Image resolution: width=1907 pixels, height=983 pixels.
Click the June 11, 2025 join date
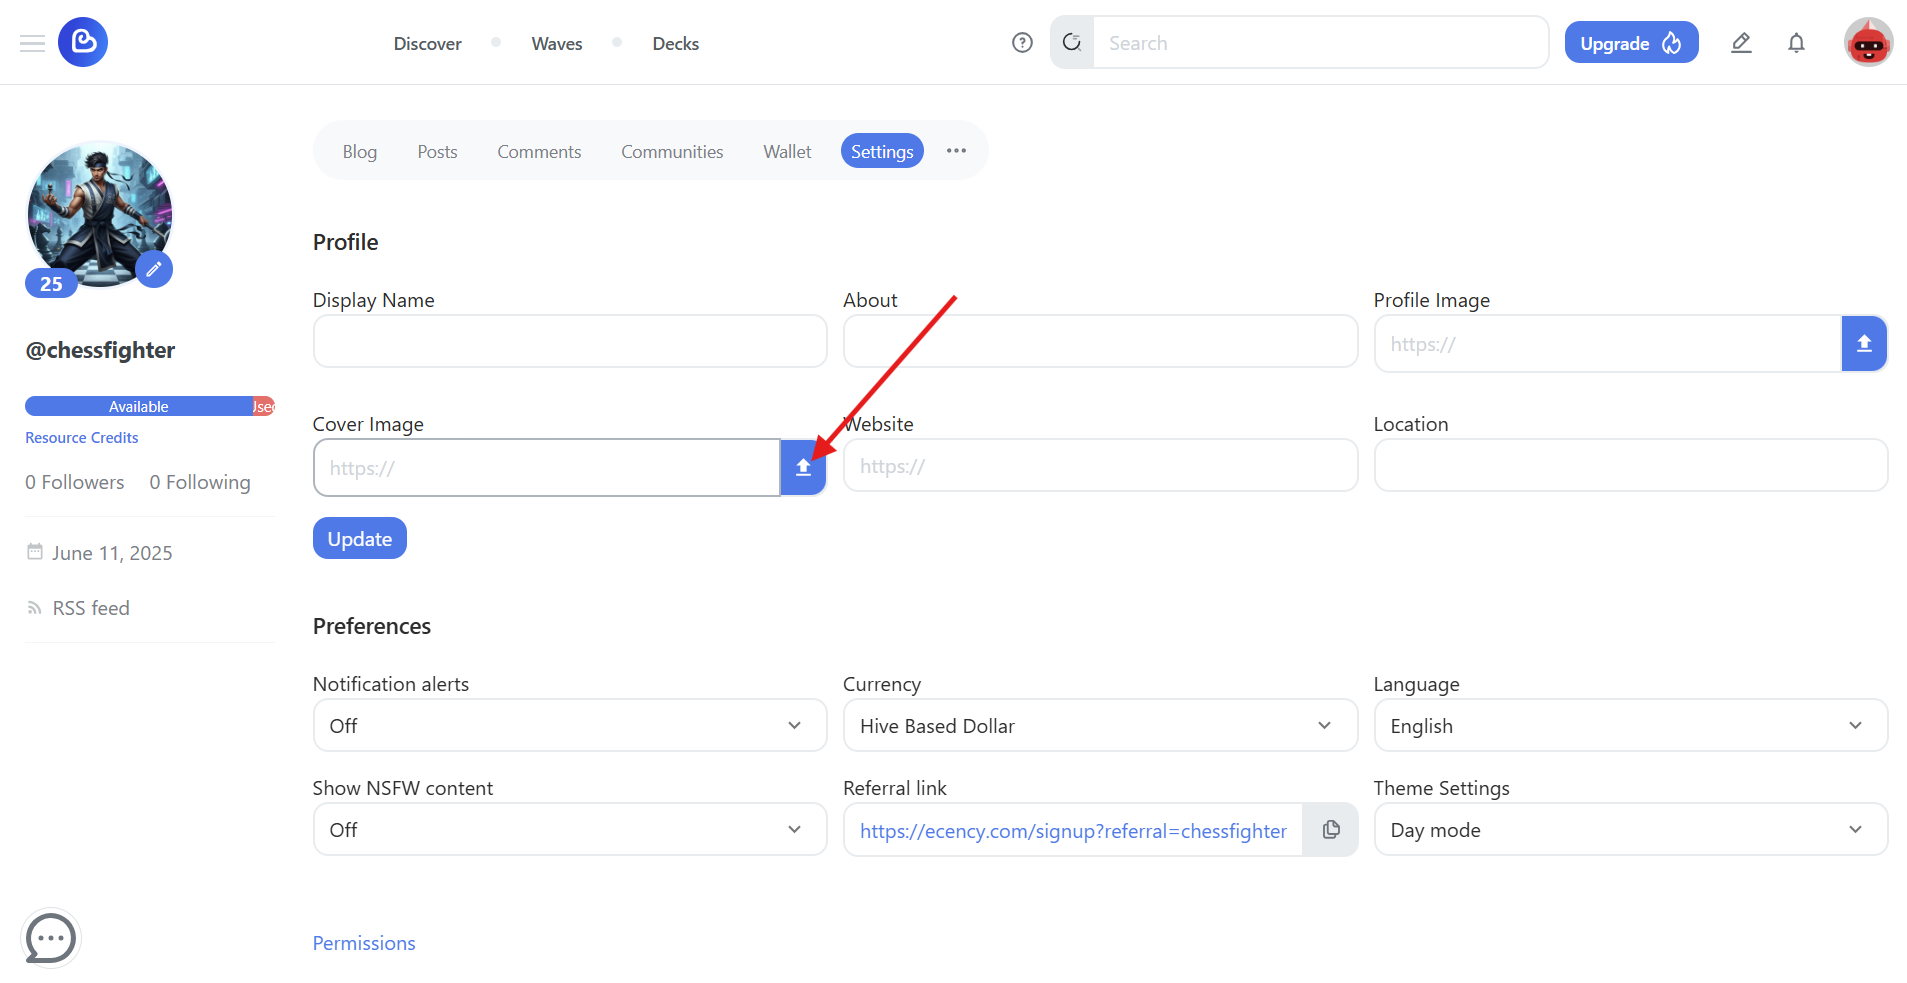[112, 553]
